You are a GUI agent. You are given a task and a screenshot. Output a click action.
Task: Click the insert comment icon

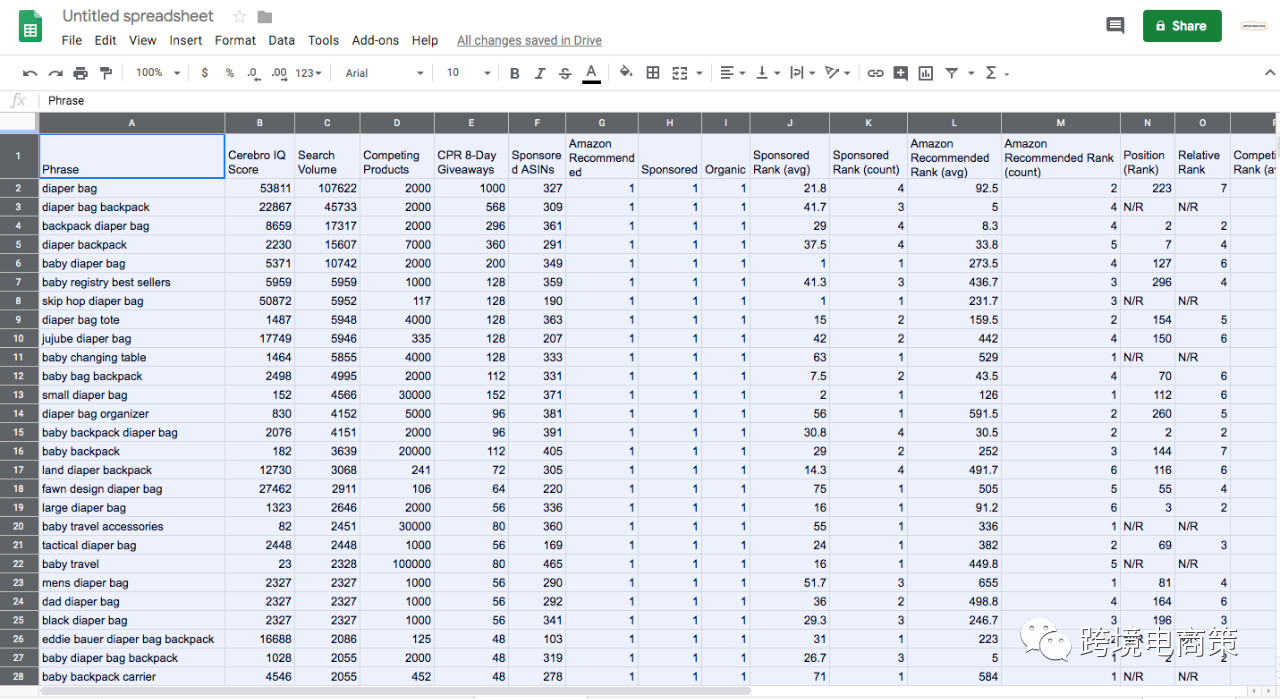pos(901,73)
